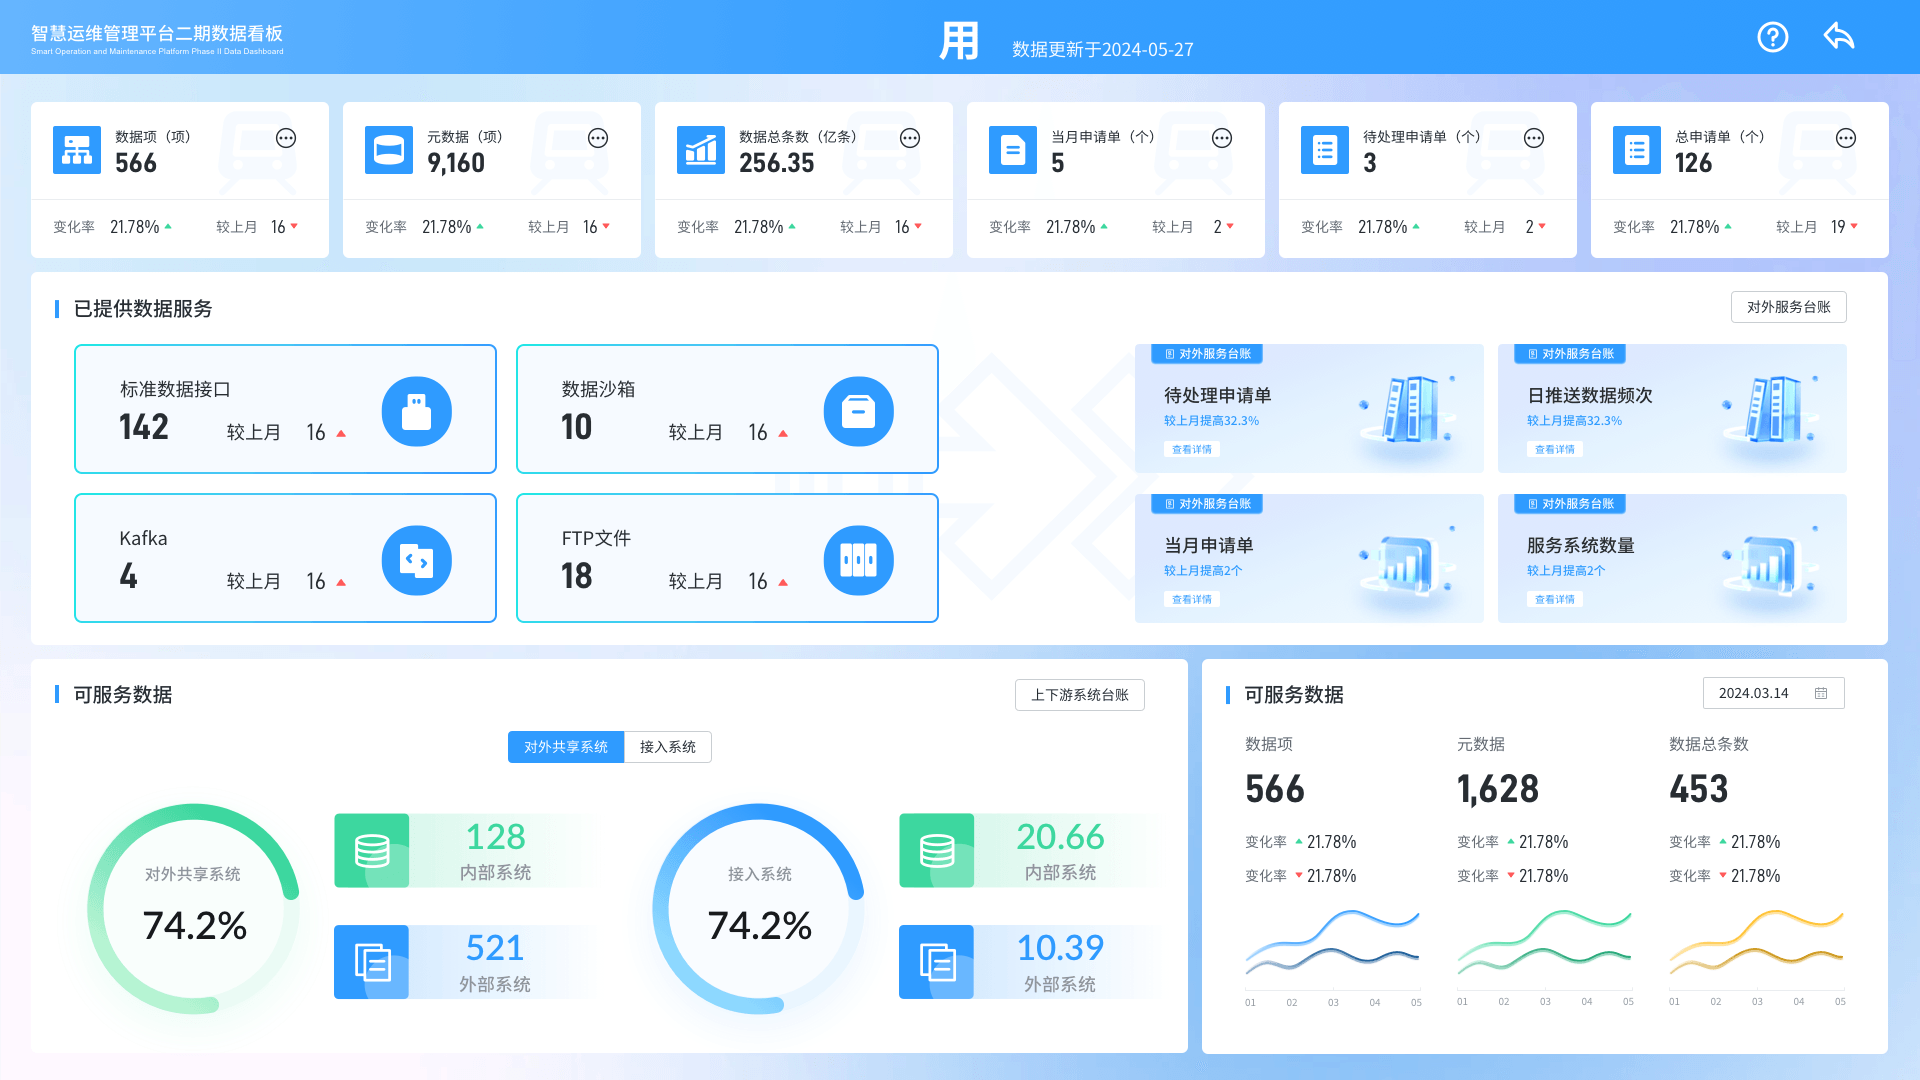Click the yellow 数据总条数 trend line chart
Image resolution: width=1920 pixels, height=1080 pixels.
pyautogui.click(x=1756, y=941)
